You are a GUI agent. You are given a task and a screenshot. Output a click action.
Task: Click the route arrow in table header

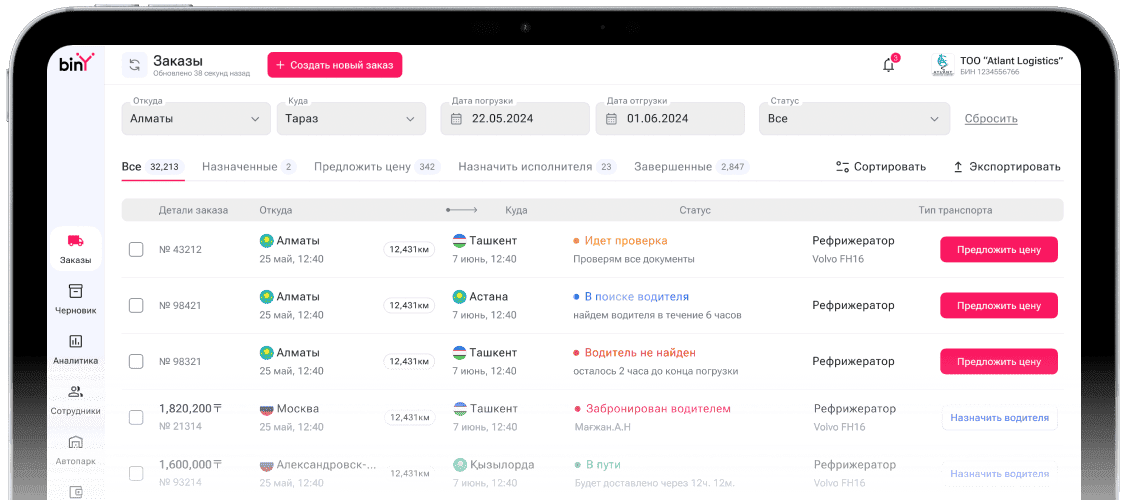(462, 210)
